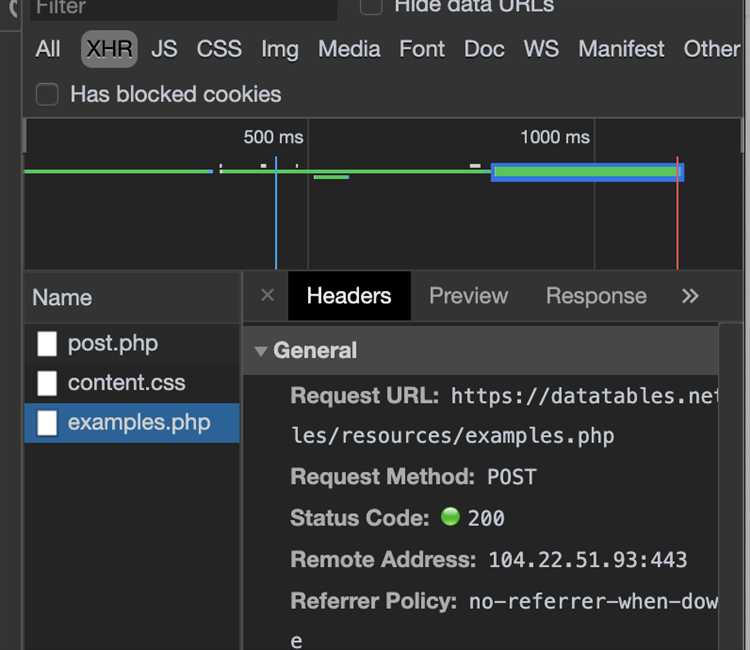Filter requests by Font type
The image size is (750, 650).
(422, 49)
